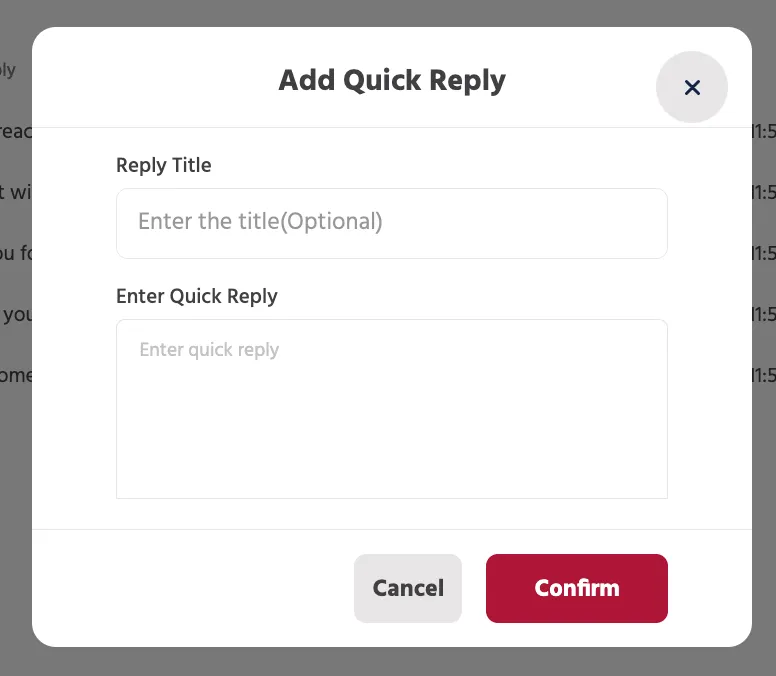This screenshot has width=776, height=676.
Task: Save the quick reply using Confirm
Action: point(577,588)
